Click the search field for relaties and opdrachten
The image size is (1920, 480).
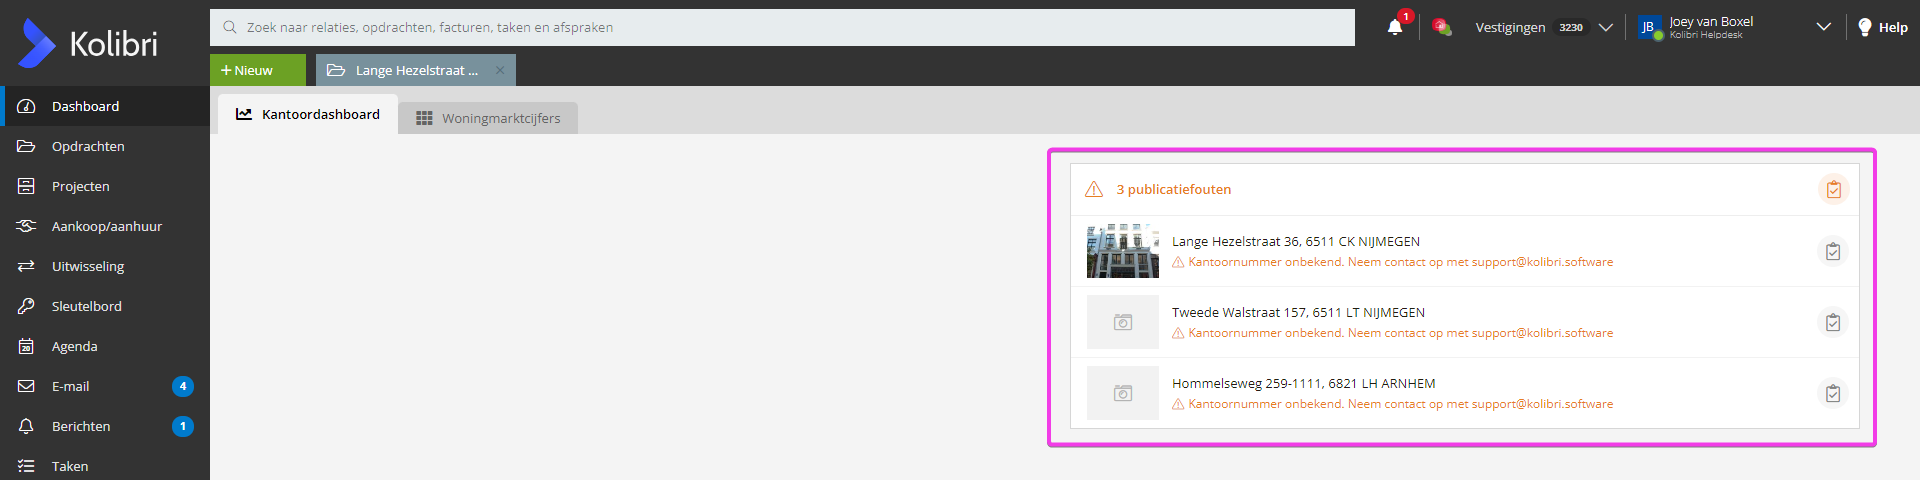[x=782, y=27]
